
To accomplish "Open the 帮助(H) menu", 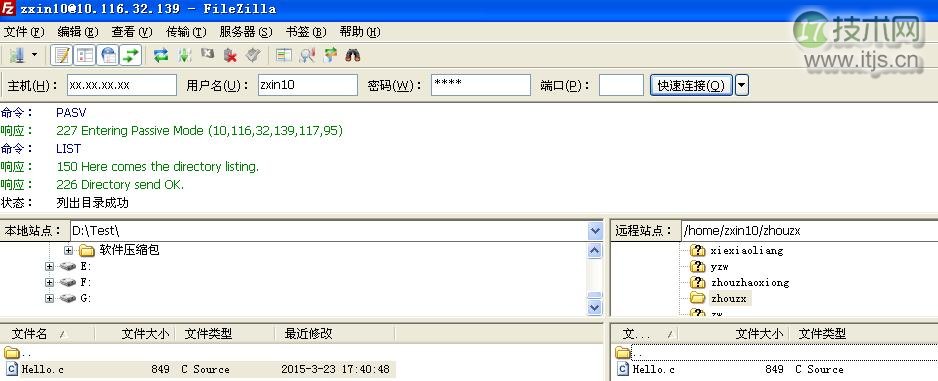I will pos(360,32).
